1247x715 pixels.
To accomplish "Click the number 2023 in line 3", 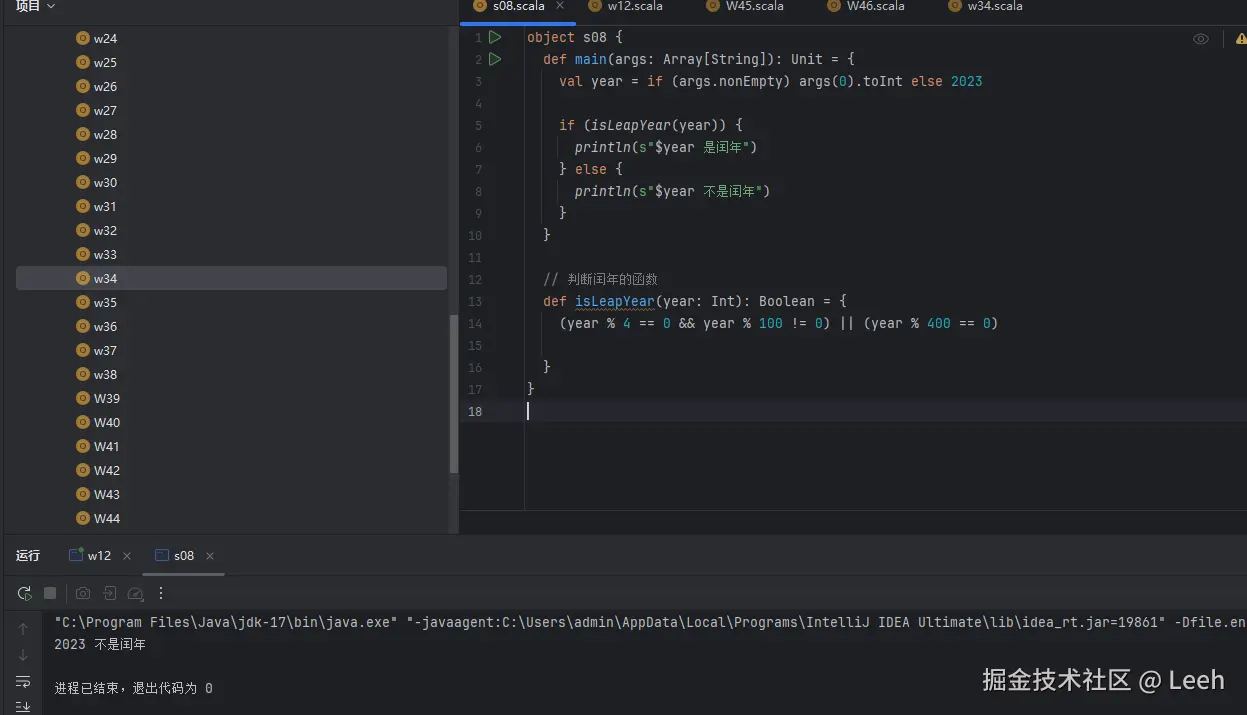I will pyautogui.click(x=966, y=81).
